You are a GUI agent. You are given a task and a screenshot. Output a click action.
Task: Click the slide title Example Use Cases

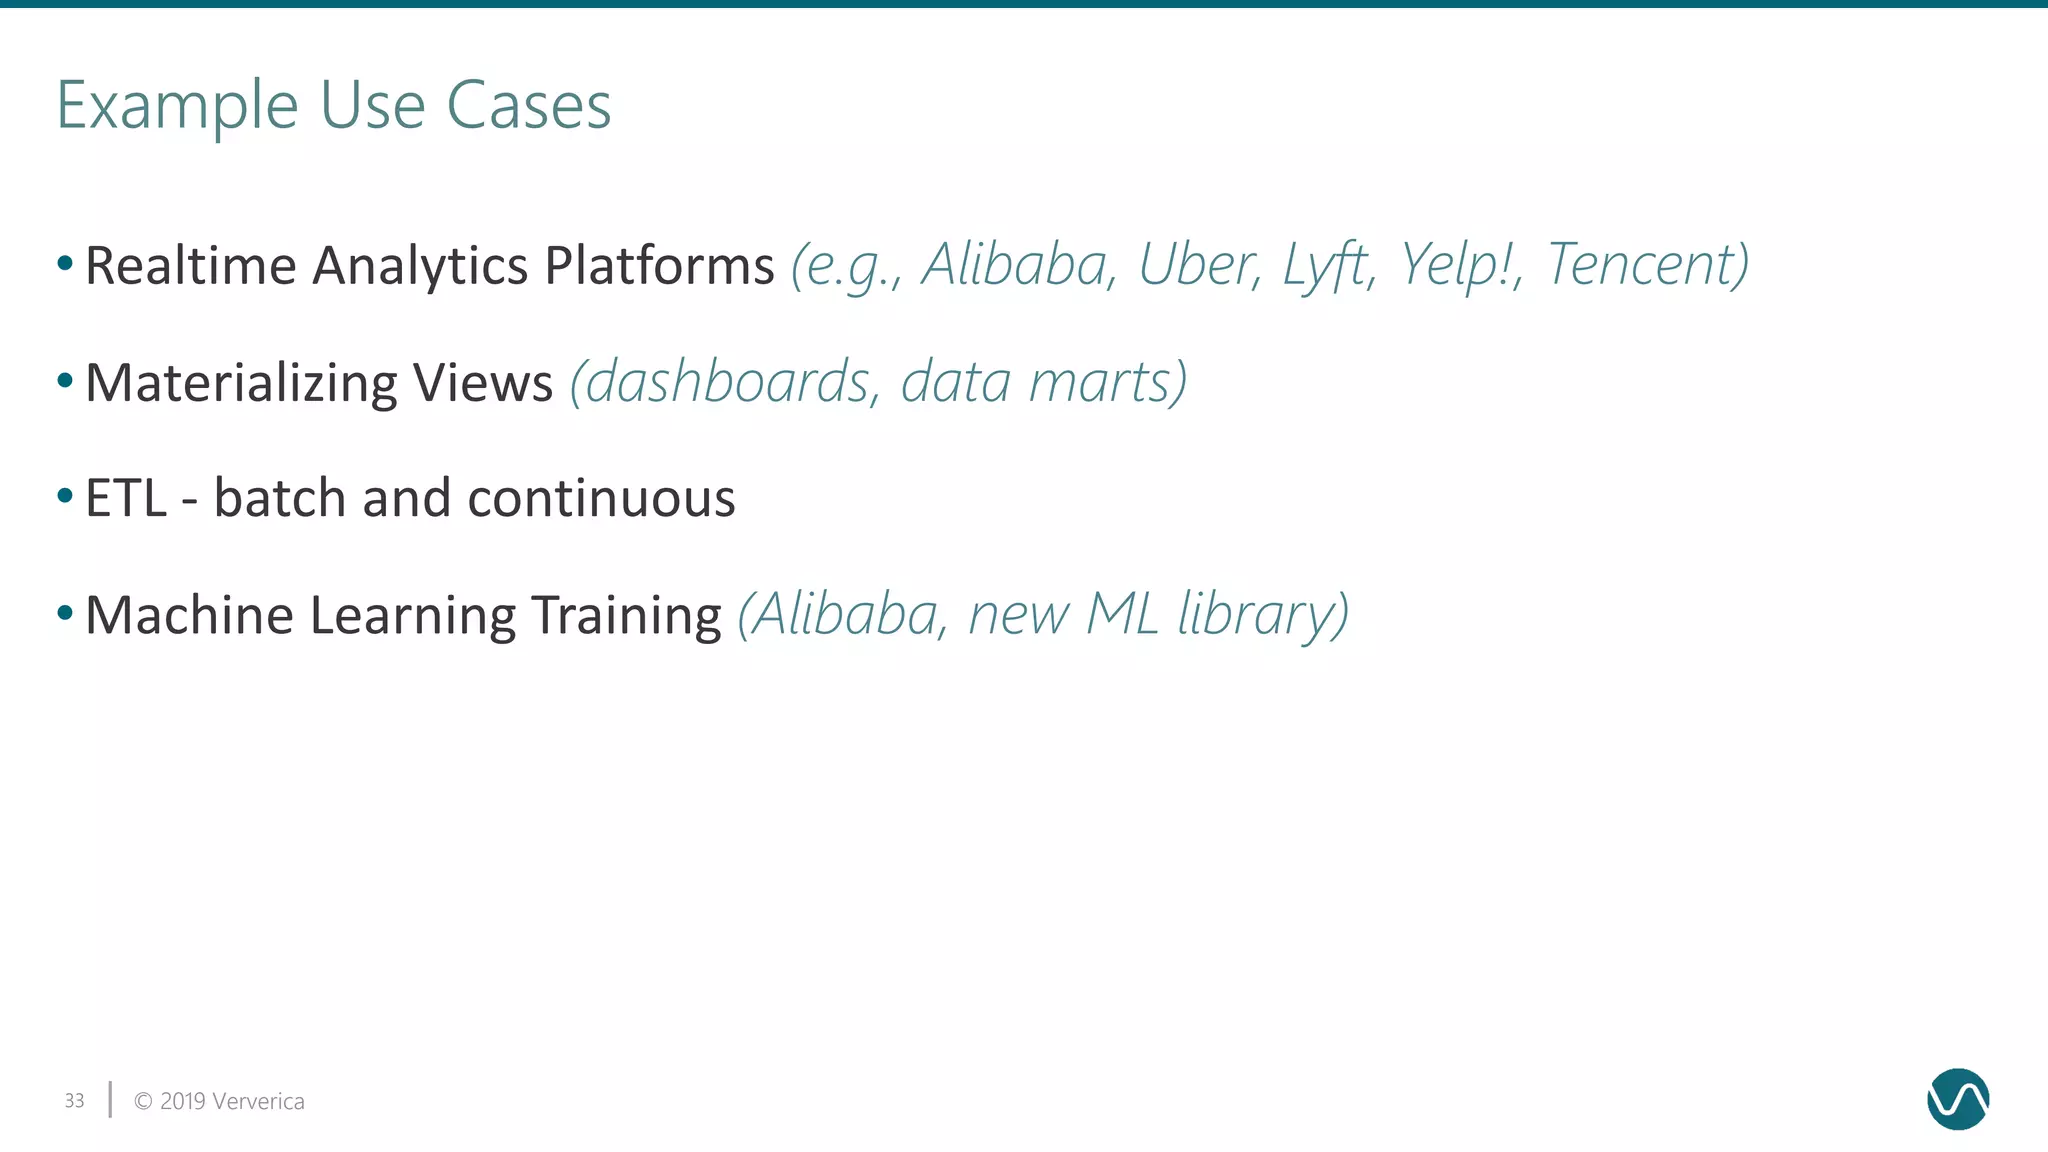(x=333, y=106)
